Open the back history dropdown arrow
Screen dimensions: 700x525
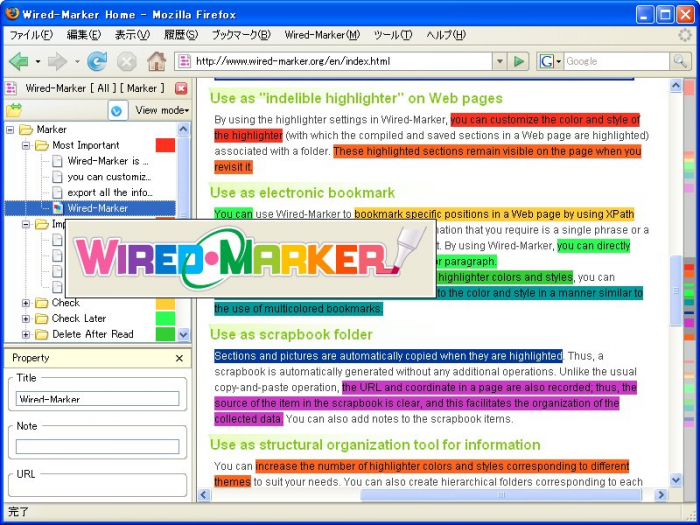point(38,61)
